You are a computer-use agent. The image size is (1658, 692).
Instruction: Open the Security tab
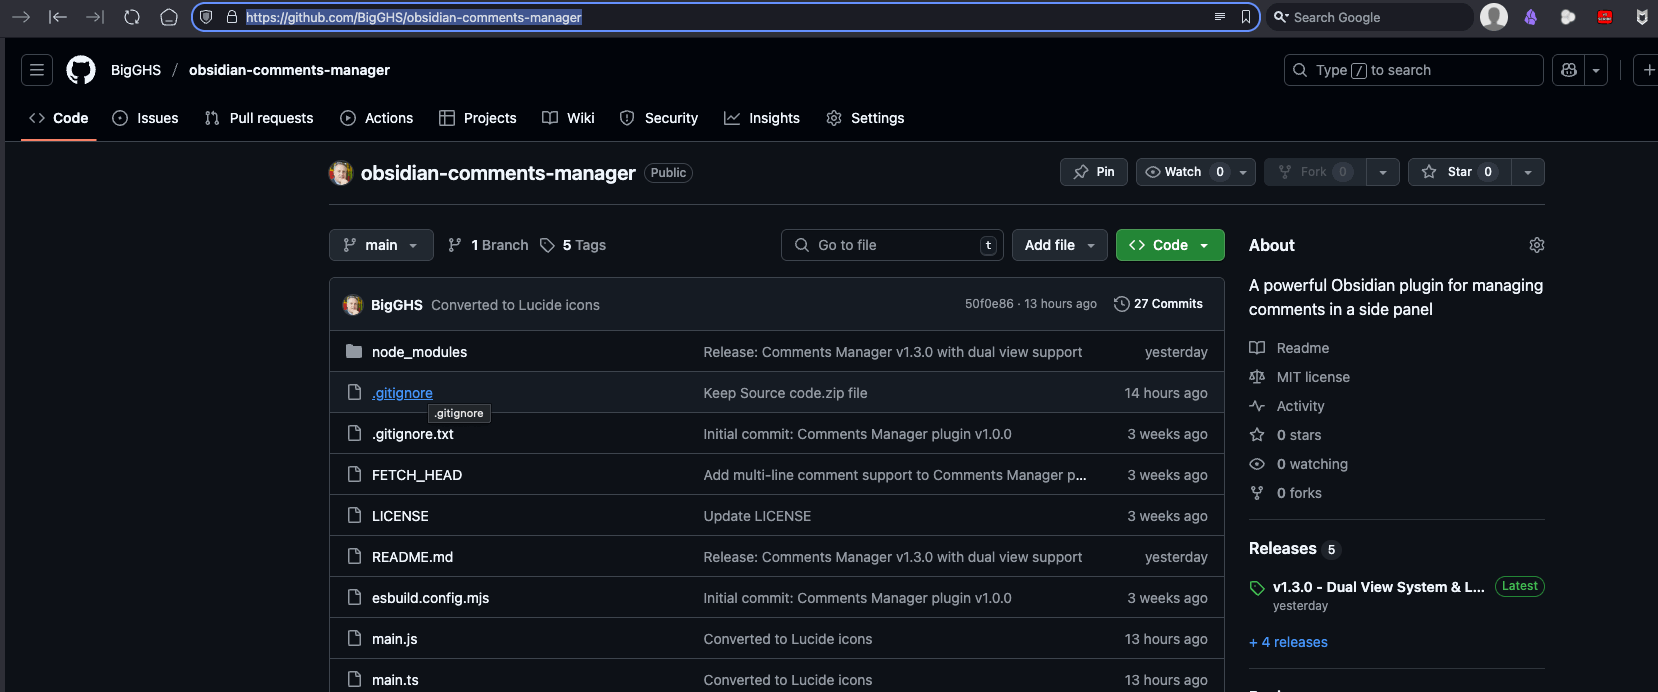click(659, 118)
